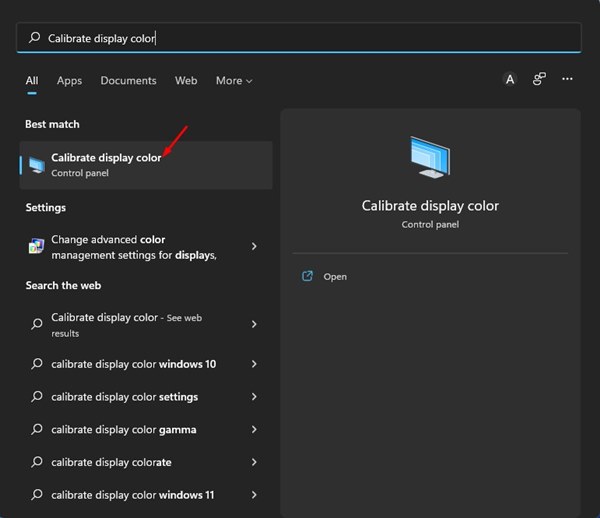
Task: Click the connected accounts icon beside avatar
Action: pyautogui.click(x=539, y=79)
